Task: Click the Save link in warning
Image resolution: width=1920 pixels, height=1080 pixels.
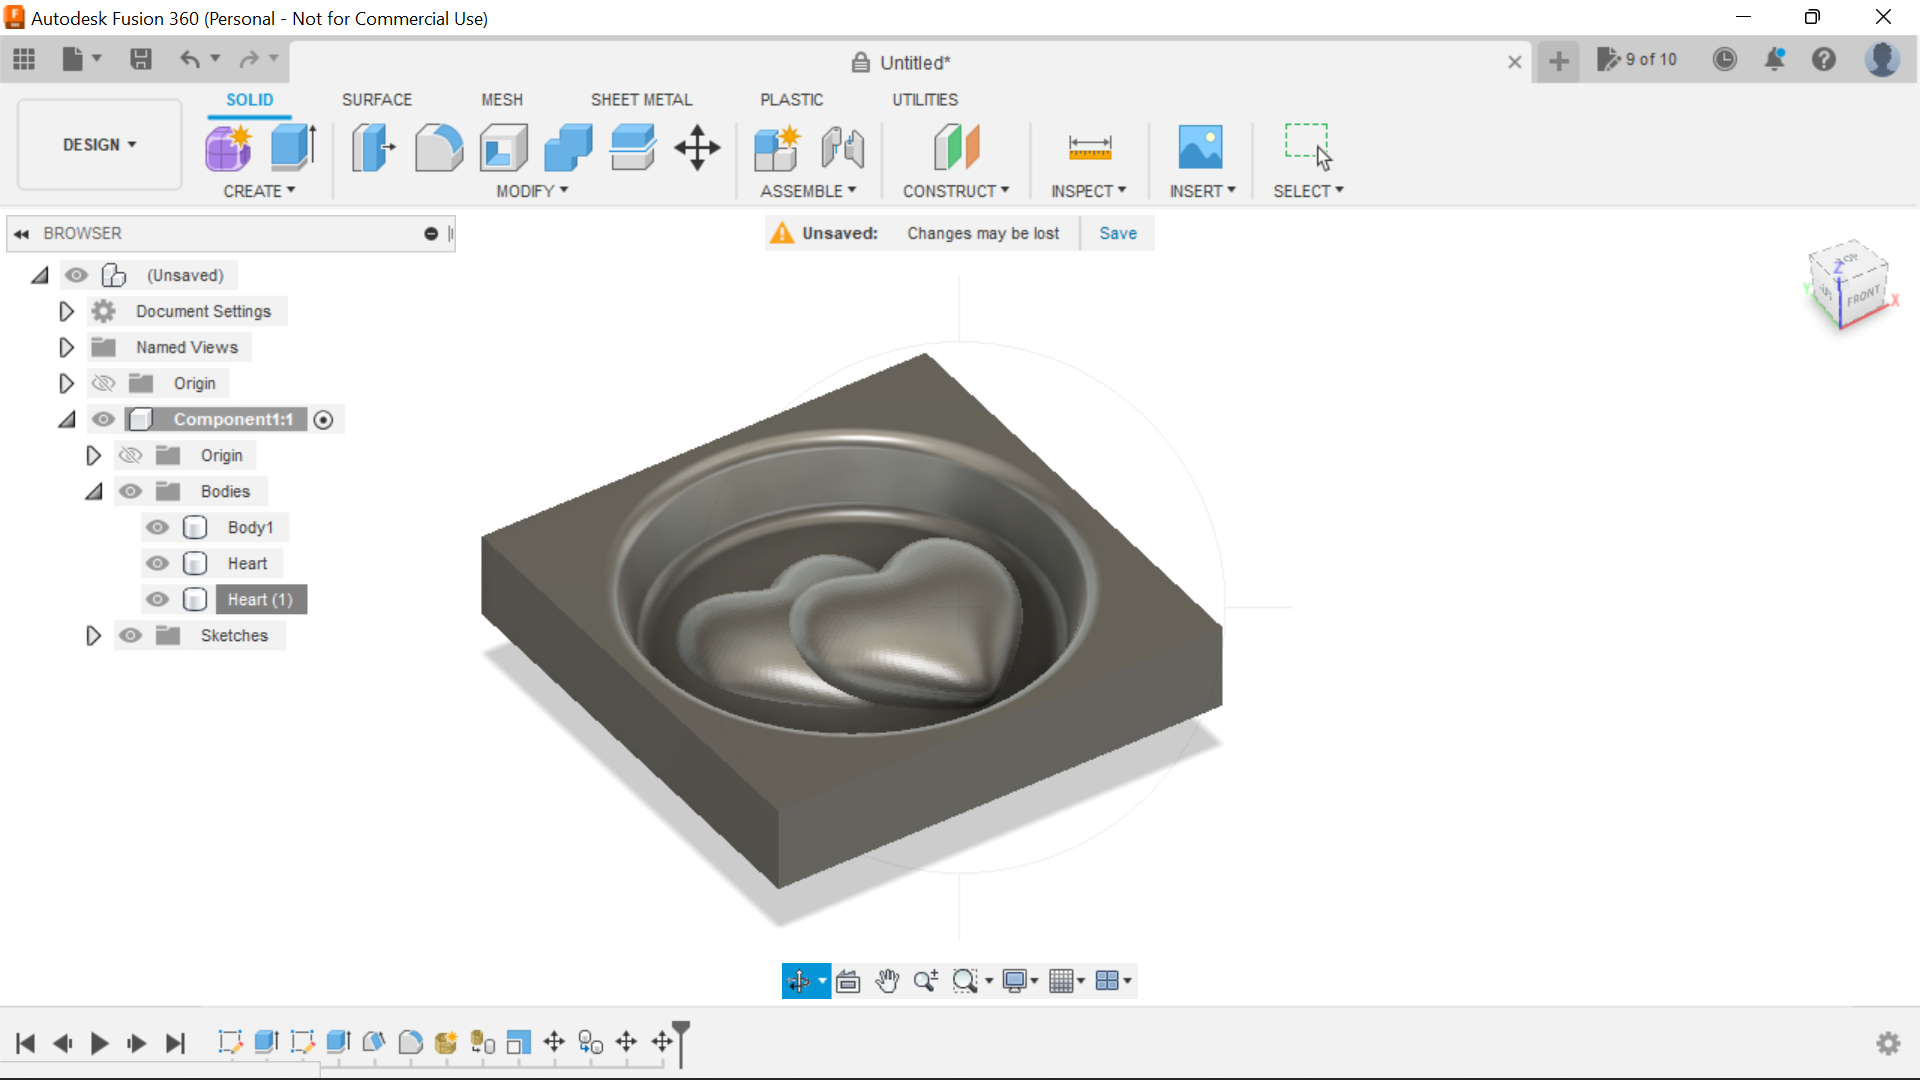Action: (x=1117, y=233)
